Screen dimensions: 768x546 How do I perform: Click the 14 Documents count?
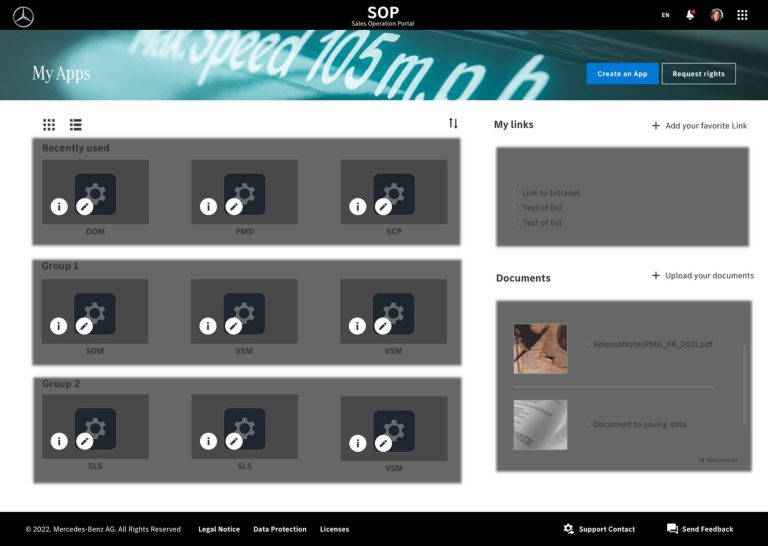click(x=718, y=460)
